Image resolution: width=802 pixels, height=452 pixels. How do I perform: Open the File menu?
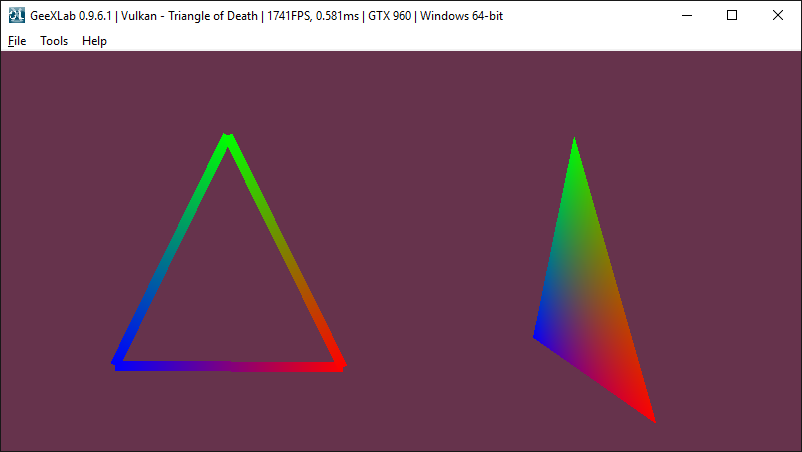point(17,41)
